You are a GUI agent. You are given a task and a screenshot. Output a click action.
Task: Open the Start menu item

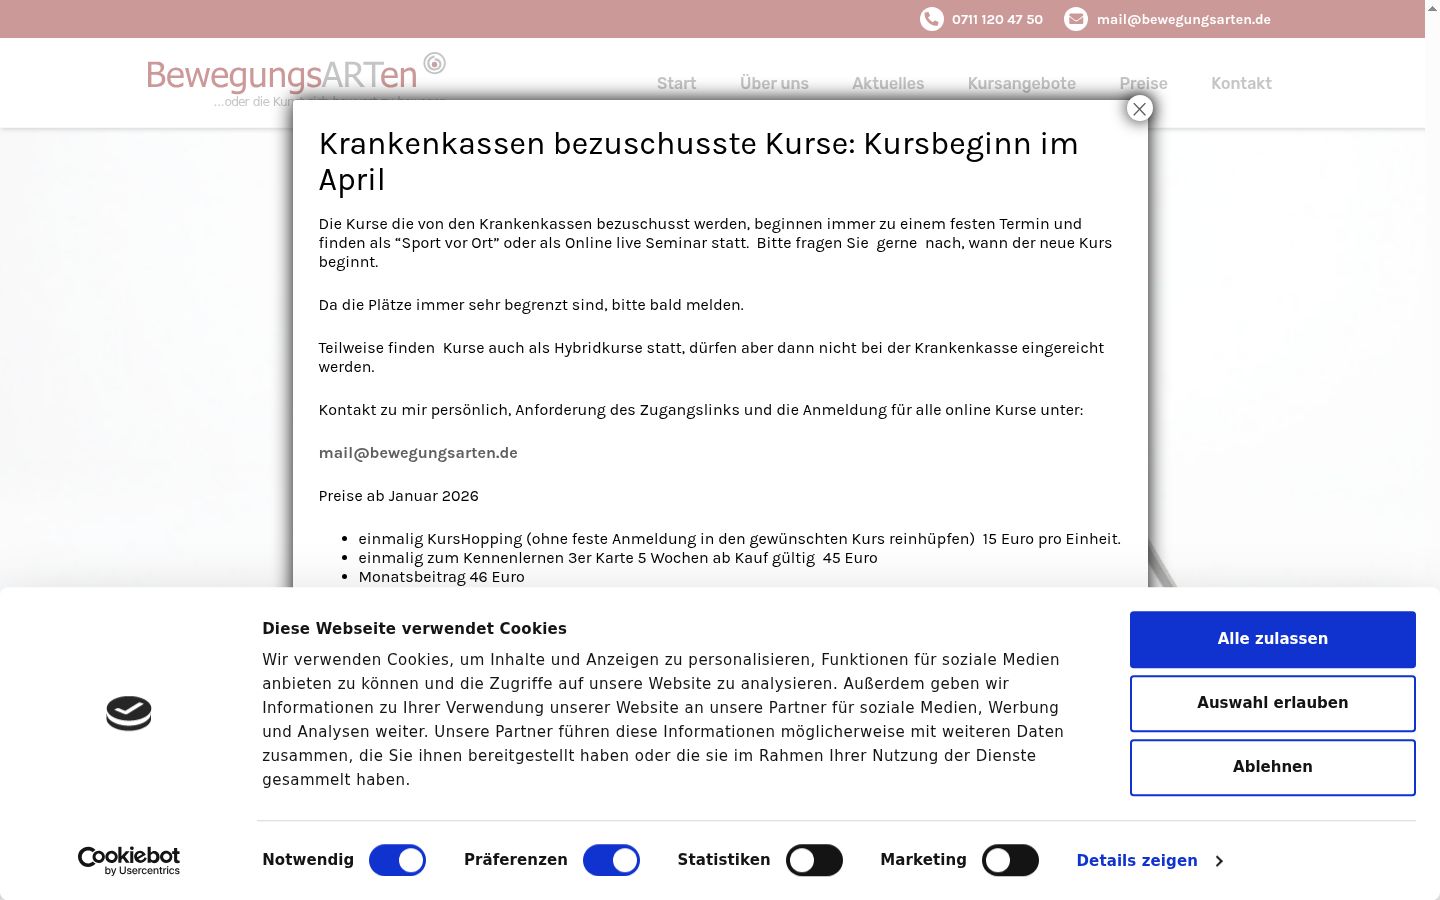click(x=676, y=83)
